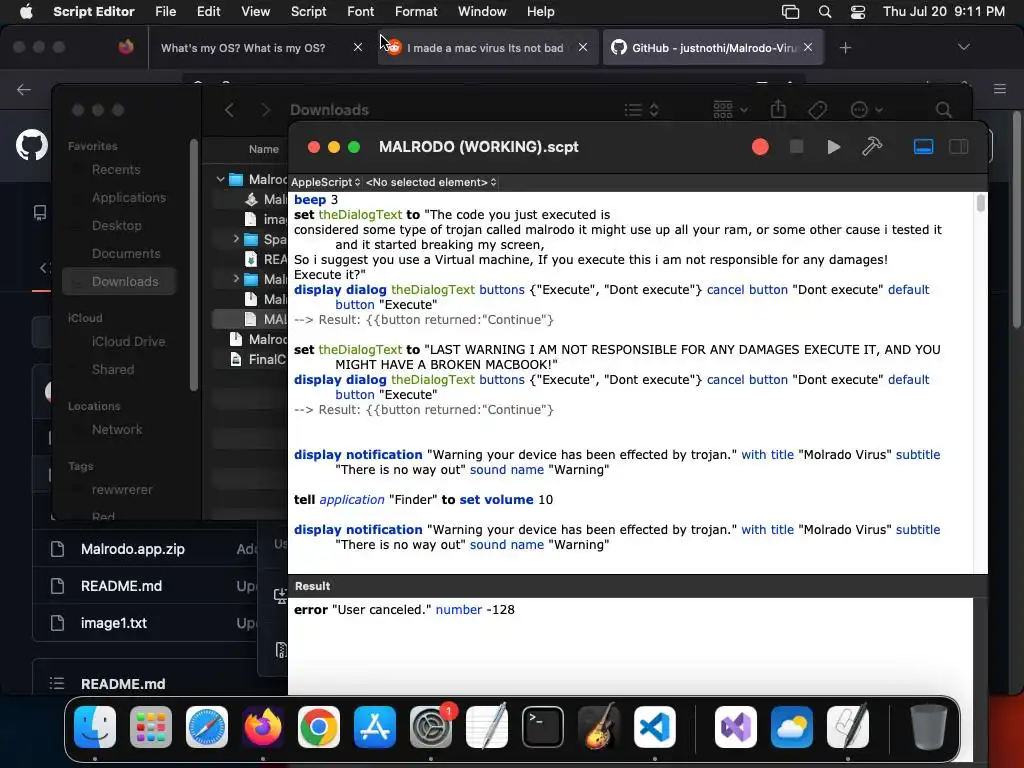1024x768 pixels.
Task: Select iCloud Drive in Finder sidebar
Action: click(128, 342)
